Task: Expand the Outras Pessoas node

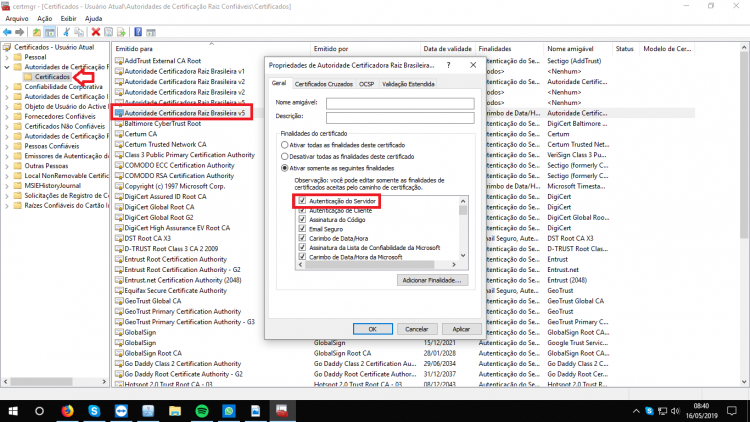Action: [7, 166]
